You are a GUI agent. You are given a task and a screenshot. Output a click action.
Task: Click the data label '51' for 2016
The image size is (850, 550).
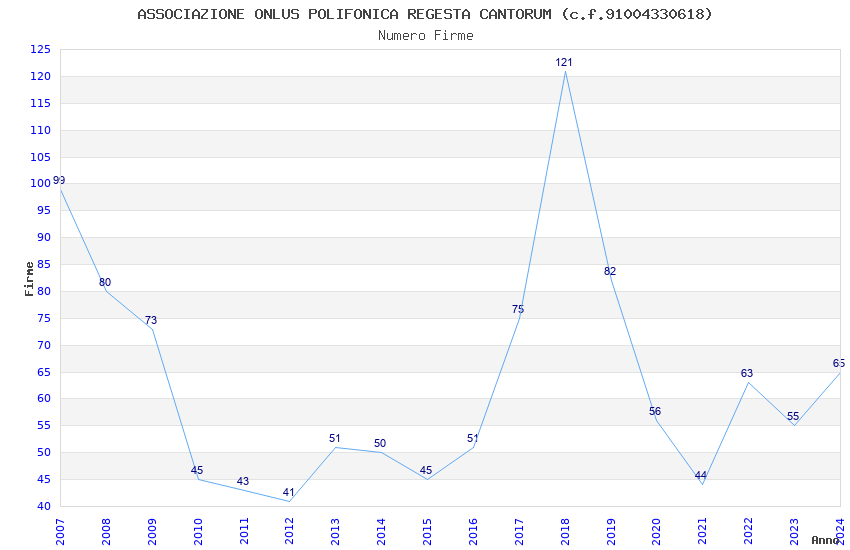click(x=472, y=438)
